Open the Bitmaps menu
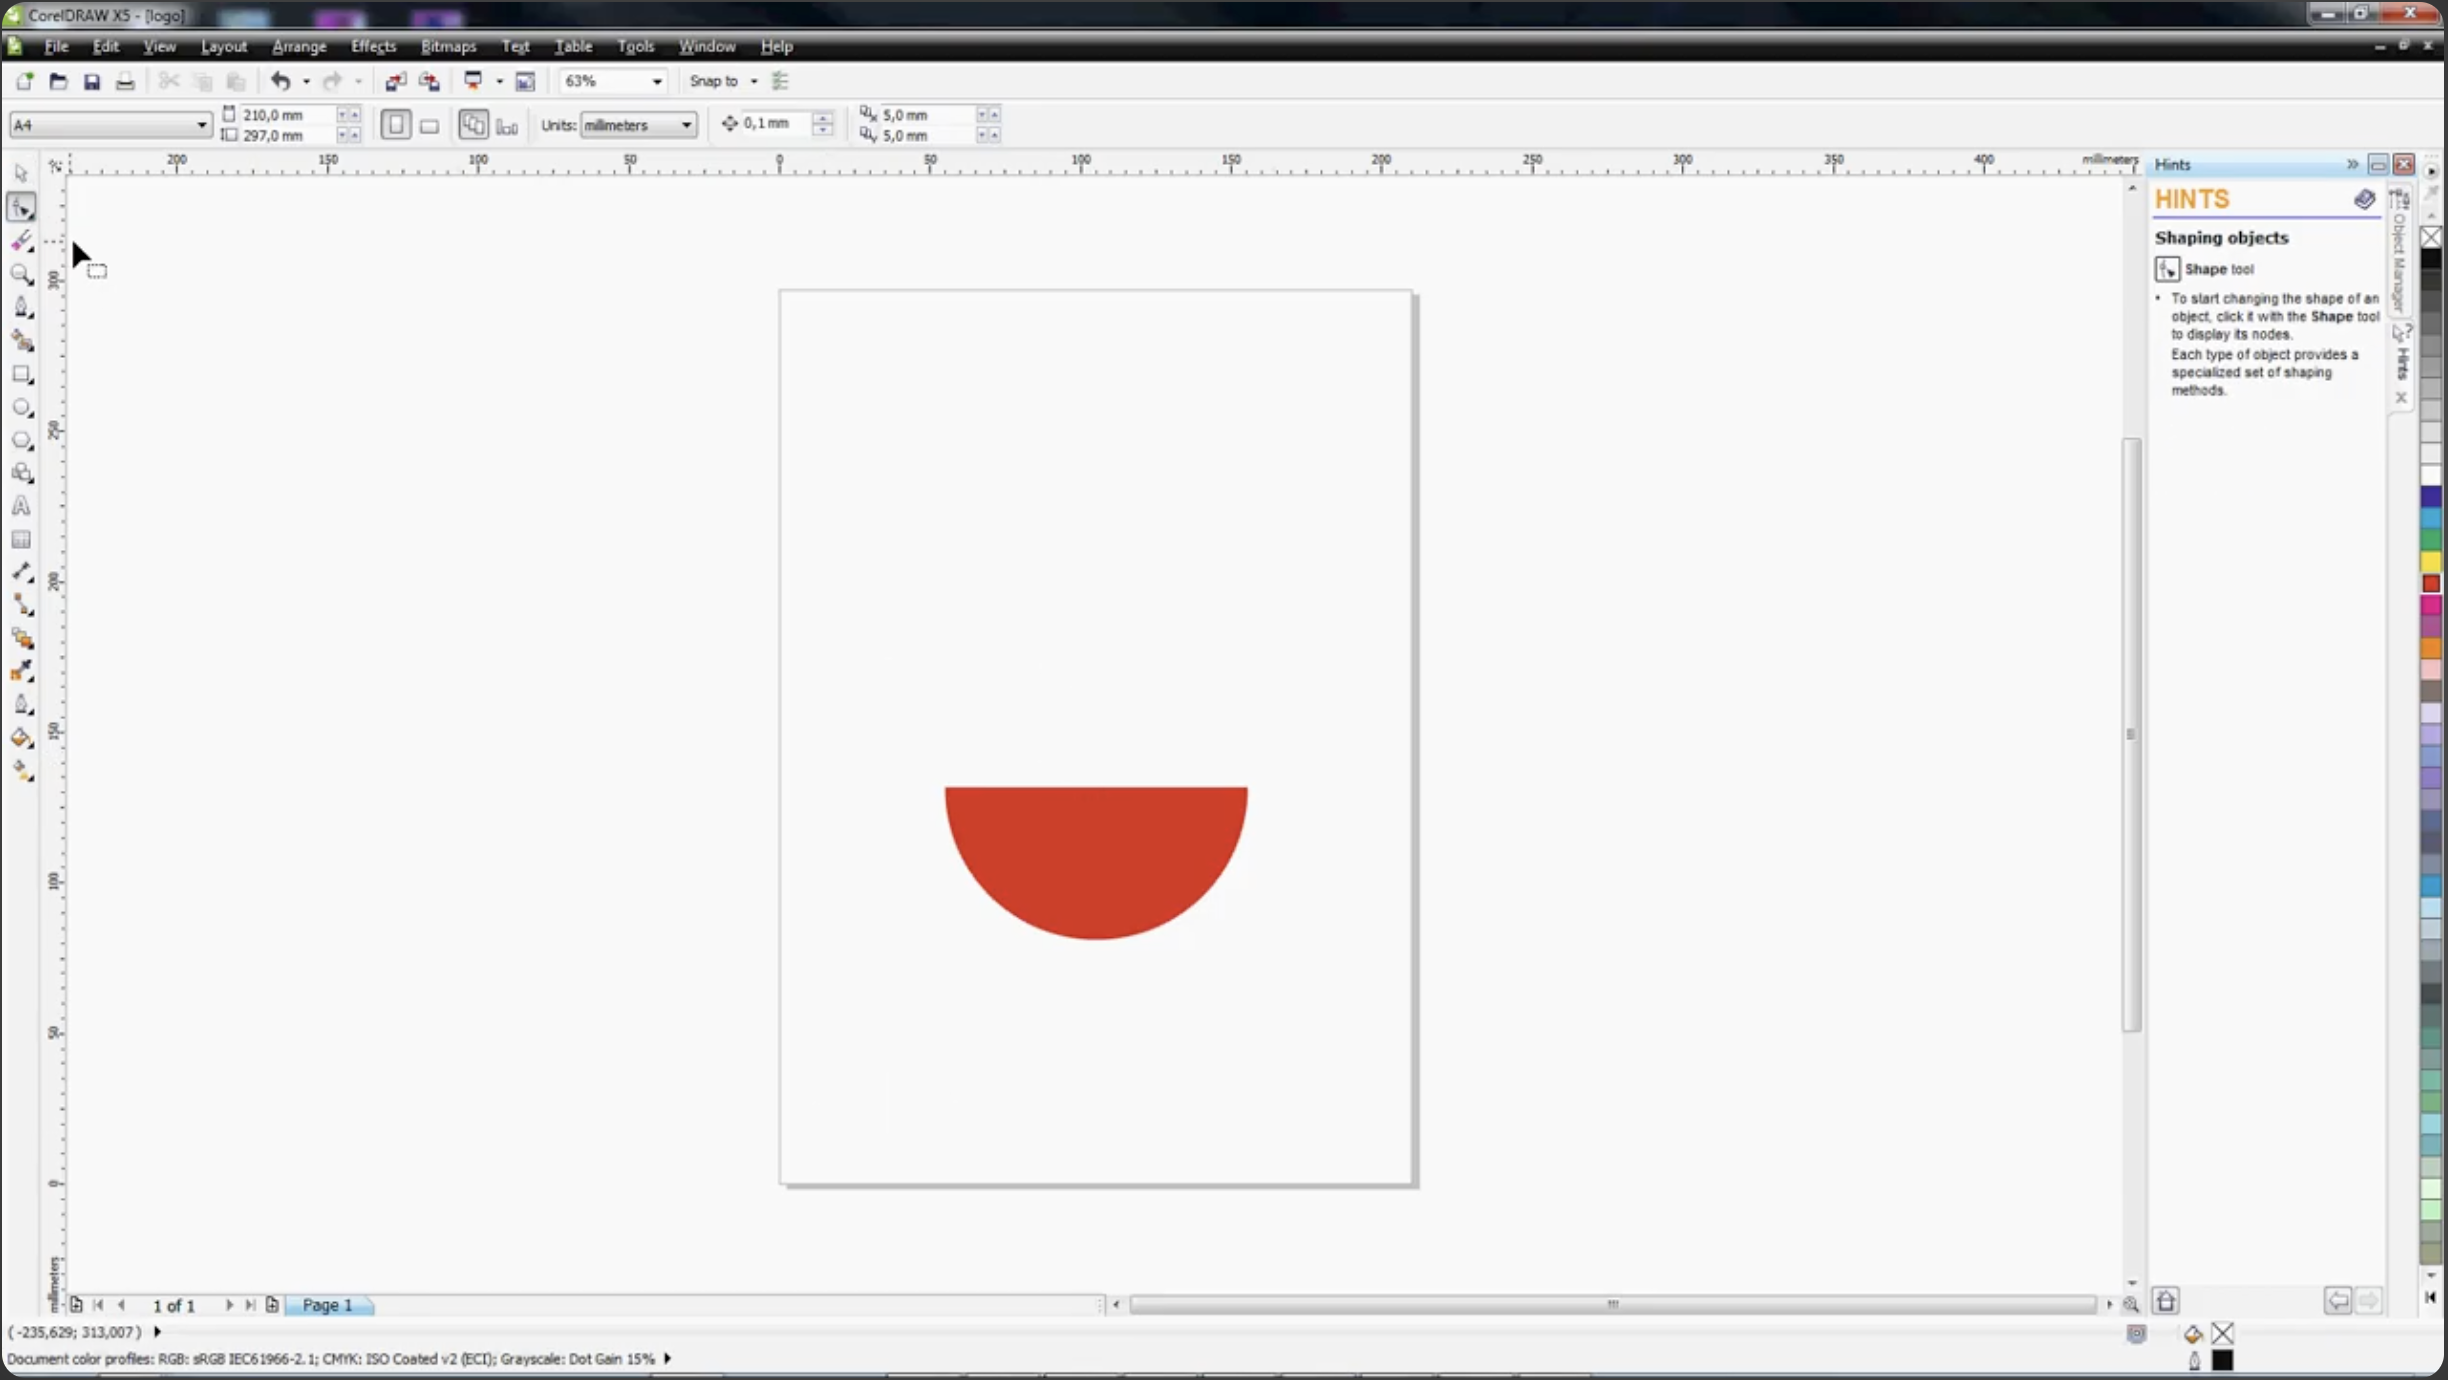 (447, 46)
